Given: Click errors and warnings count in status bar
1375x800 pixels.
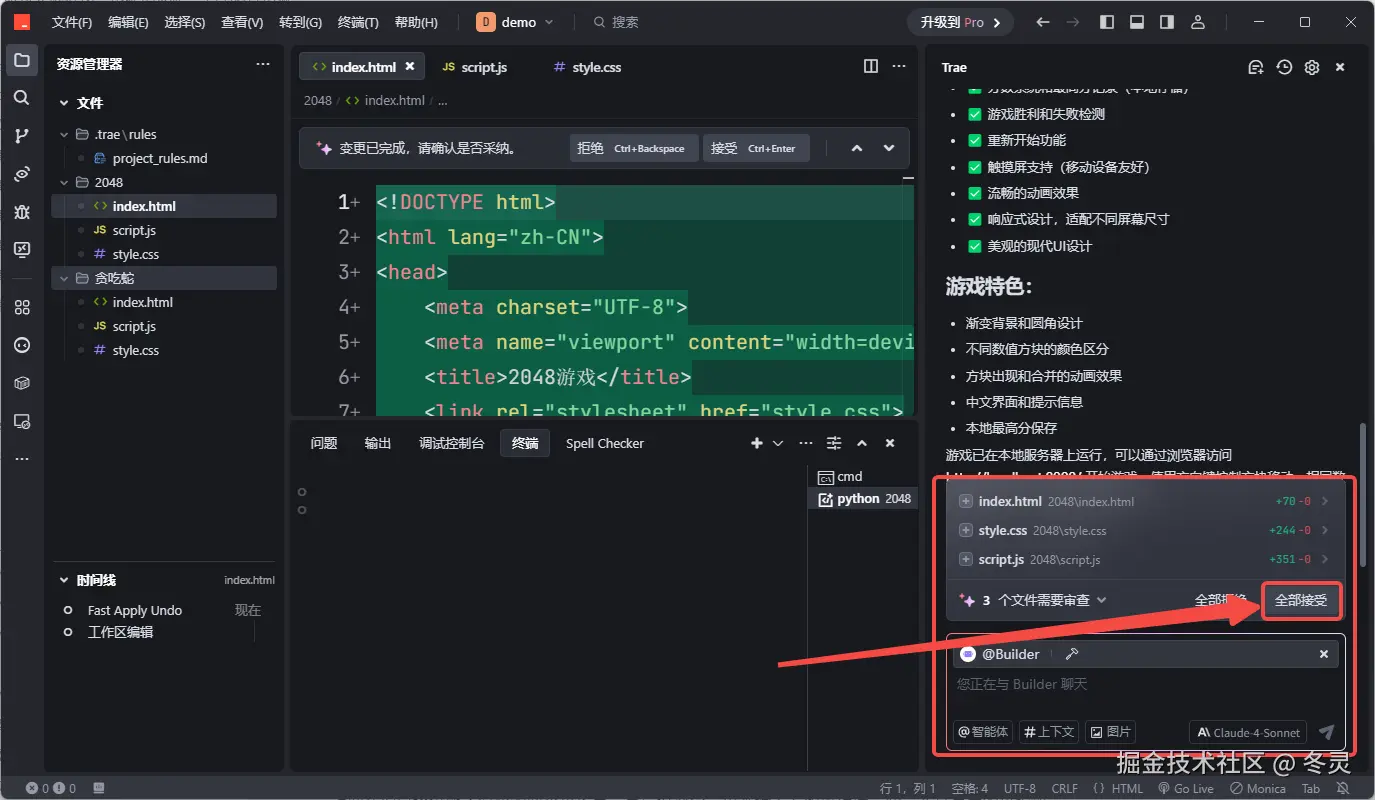Looking at the screenshot, I should click(51, 788).
